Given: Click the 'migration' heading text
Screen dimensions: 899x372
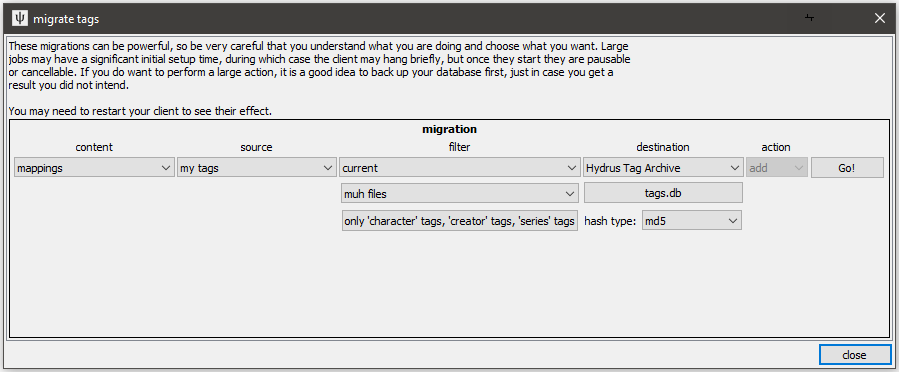Looking at the screenshot, I should (450, 130).
